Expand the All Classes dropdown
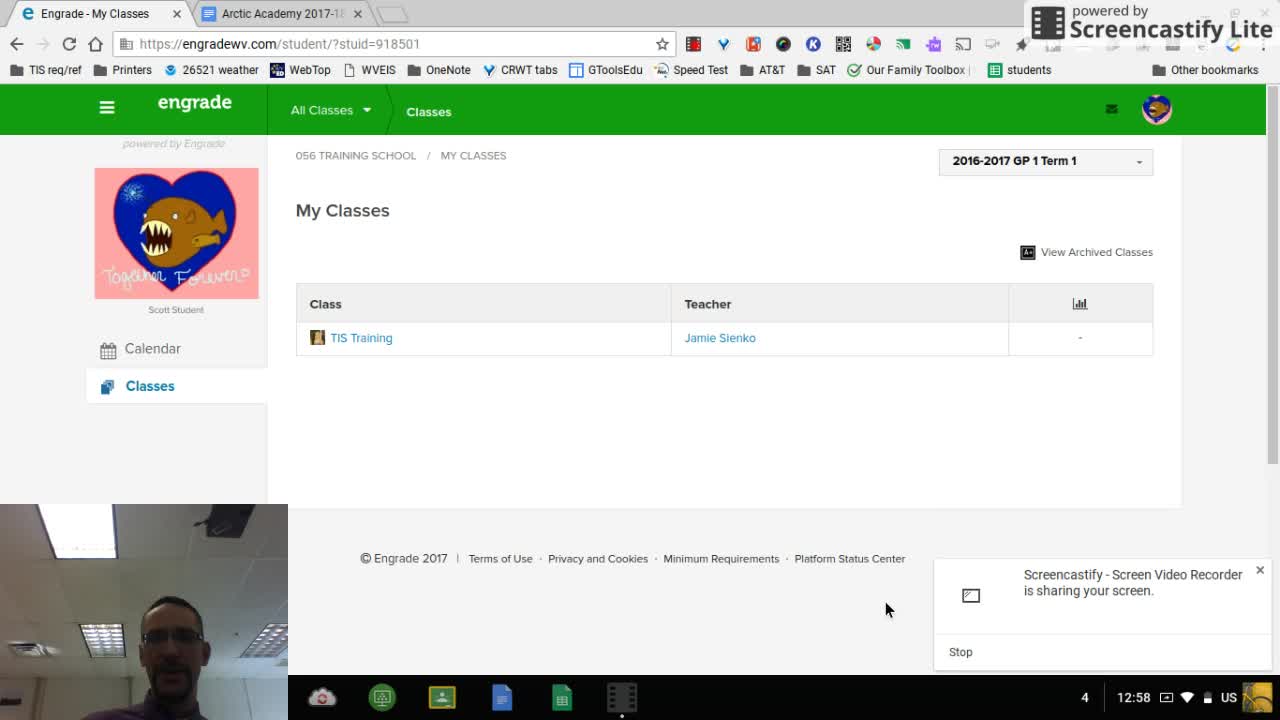This screenshot has width=1280, height=720. (331, 110)
